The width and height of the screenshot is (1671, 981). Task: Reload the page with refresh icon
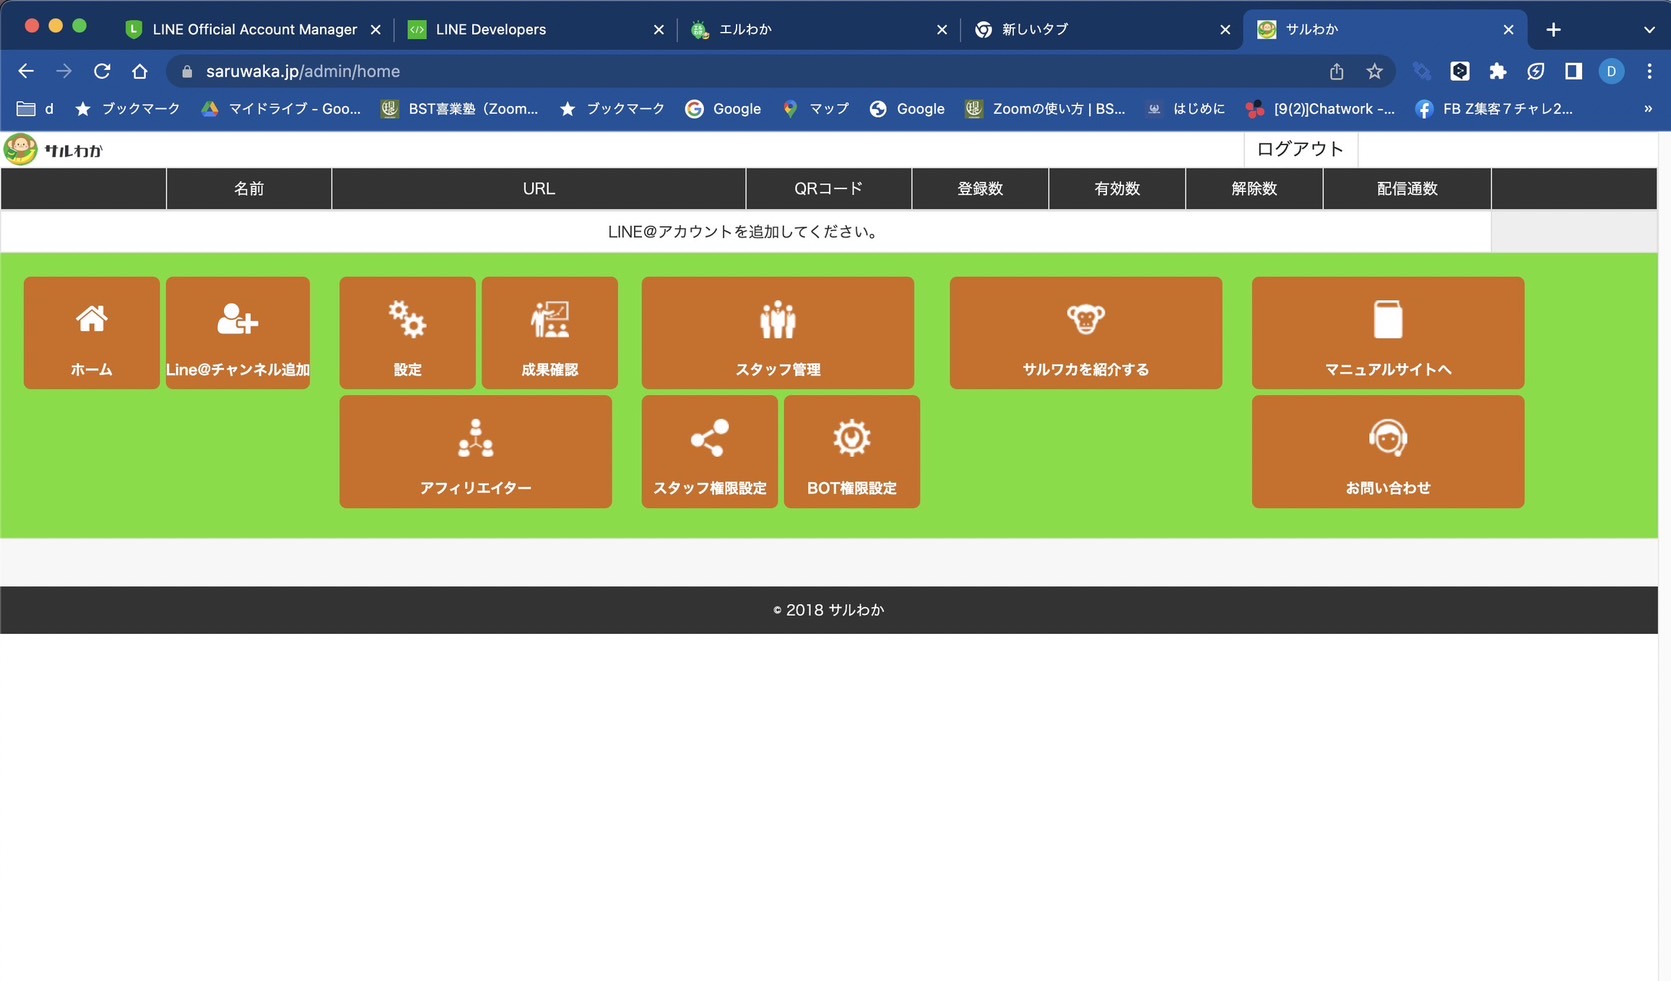[x=102, y=71]
